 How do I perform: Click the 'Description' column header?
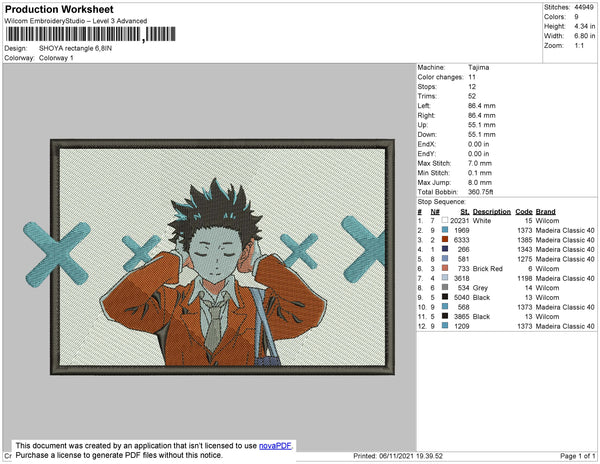pyautogui.click(x=492, y=212)
